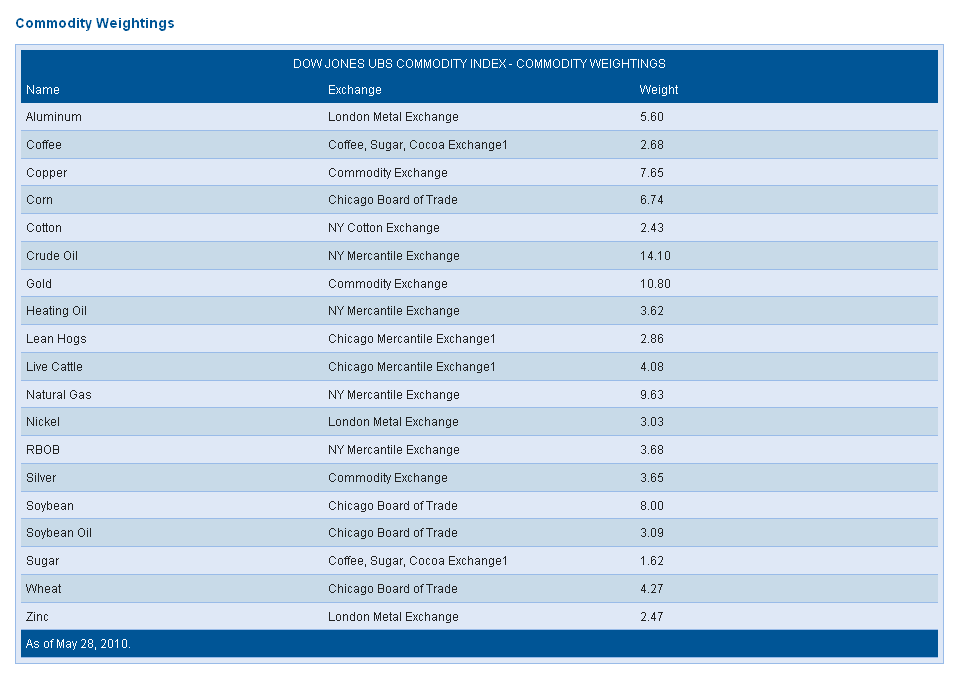Select Zinc's London Metal Exchange cell
959x693 pixels.
[x=393, y=617]
